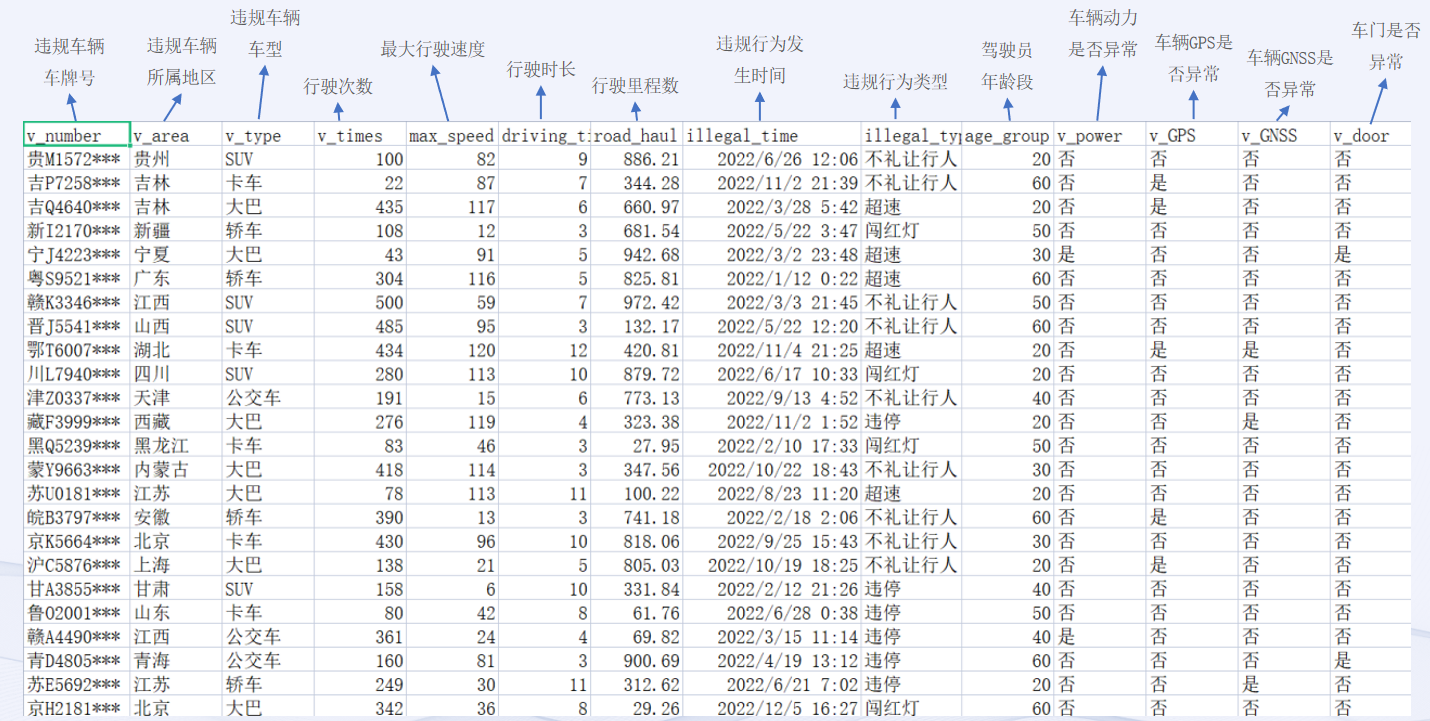The image size is (1430, 721).
Task: Click timestamp 2022/11/2 21:39
Action: (772, 183)
